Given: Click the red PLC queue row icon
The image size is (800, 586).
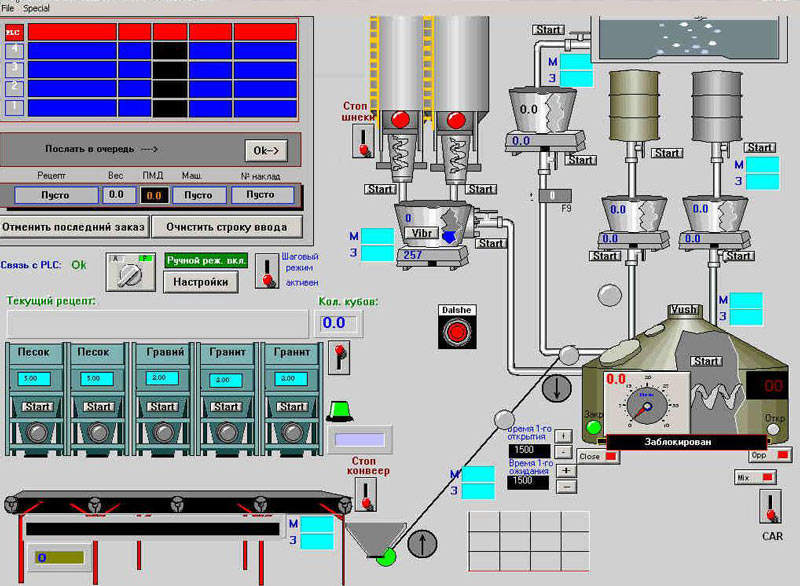Looking at the screenshot, I should pos(13,31).
